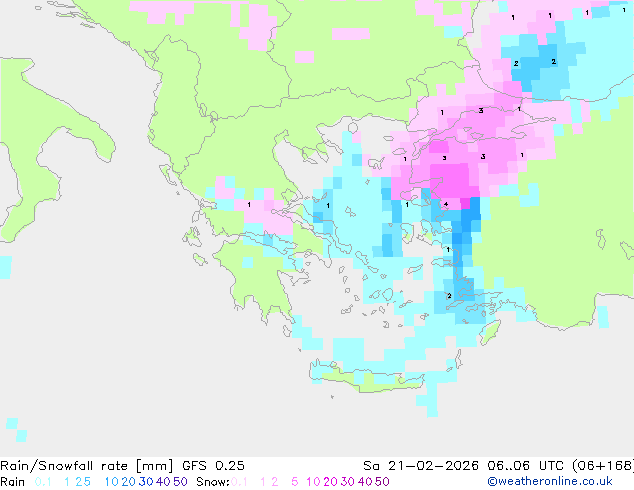Select the Snow legend value 20

330,482
